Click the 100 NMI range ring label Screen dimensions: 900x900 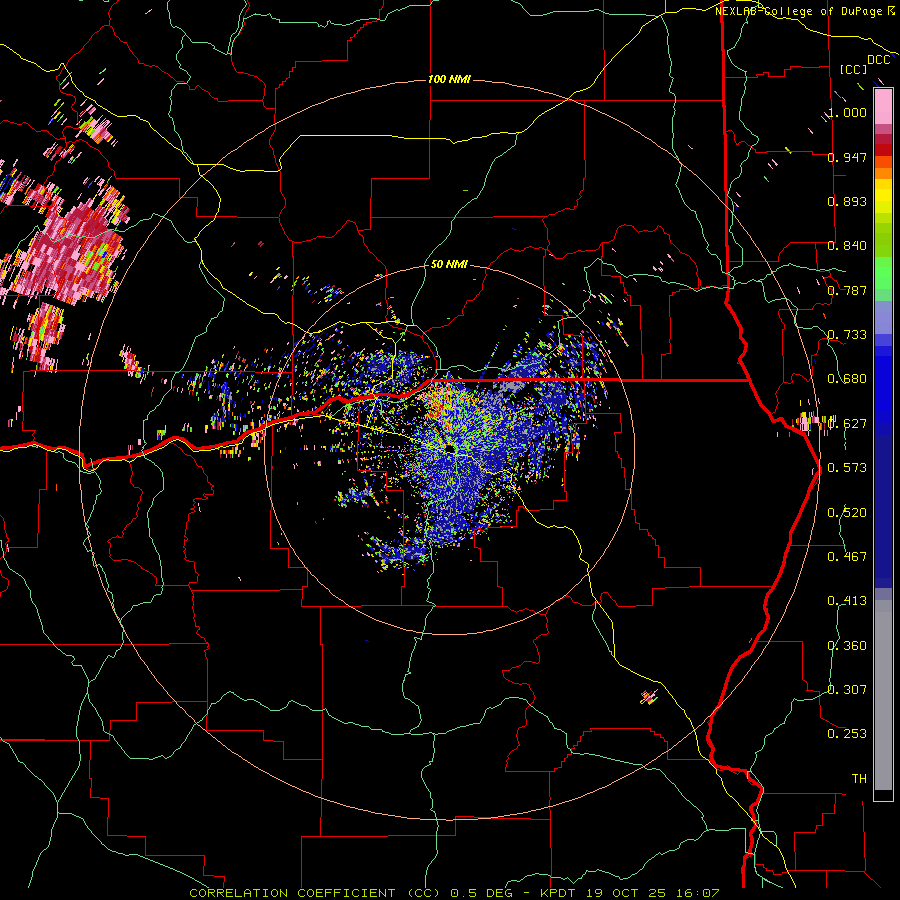[x=449, y=79]
